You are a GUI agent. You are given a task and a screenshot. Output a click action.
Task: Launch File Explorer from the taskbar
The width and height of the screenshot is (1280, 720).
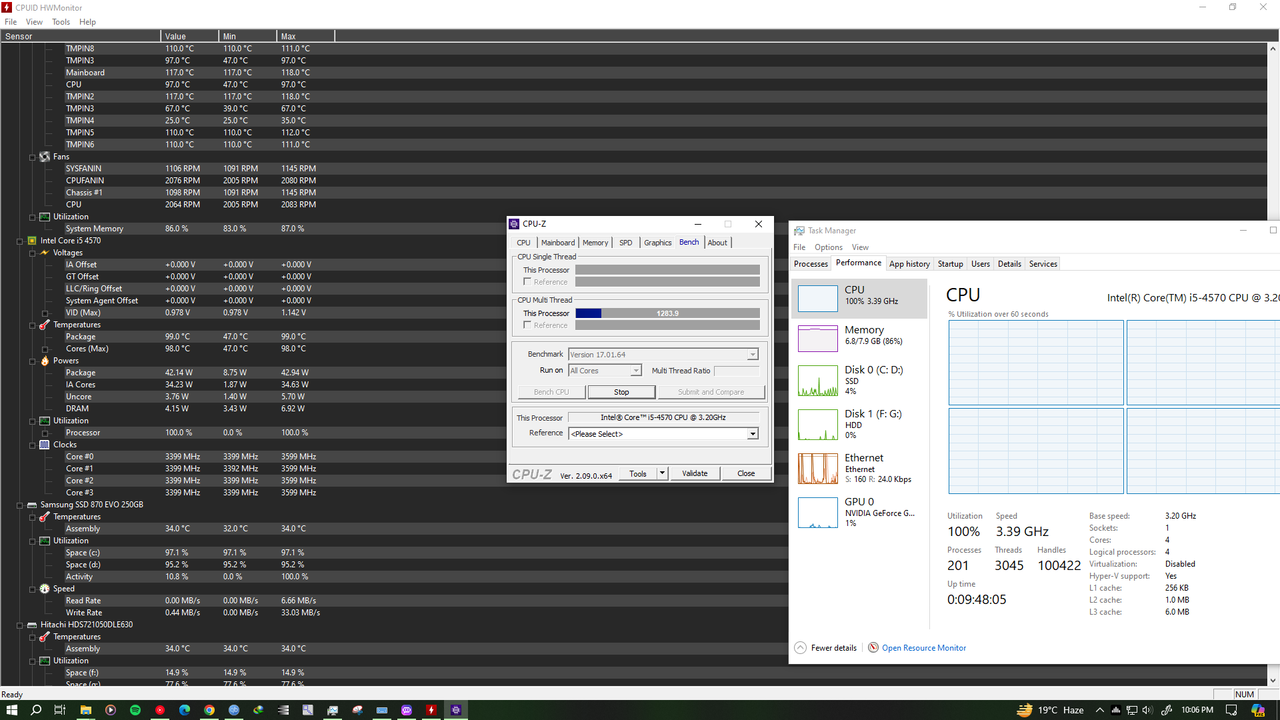[86, 710]
